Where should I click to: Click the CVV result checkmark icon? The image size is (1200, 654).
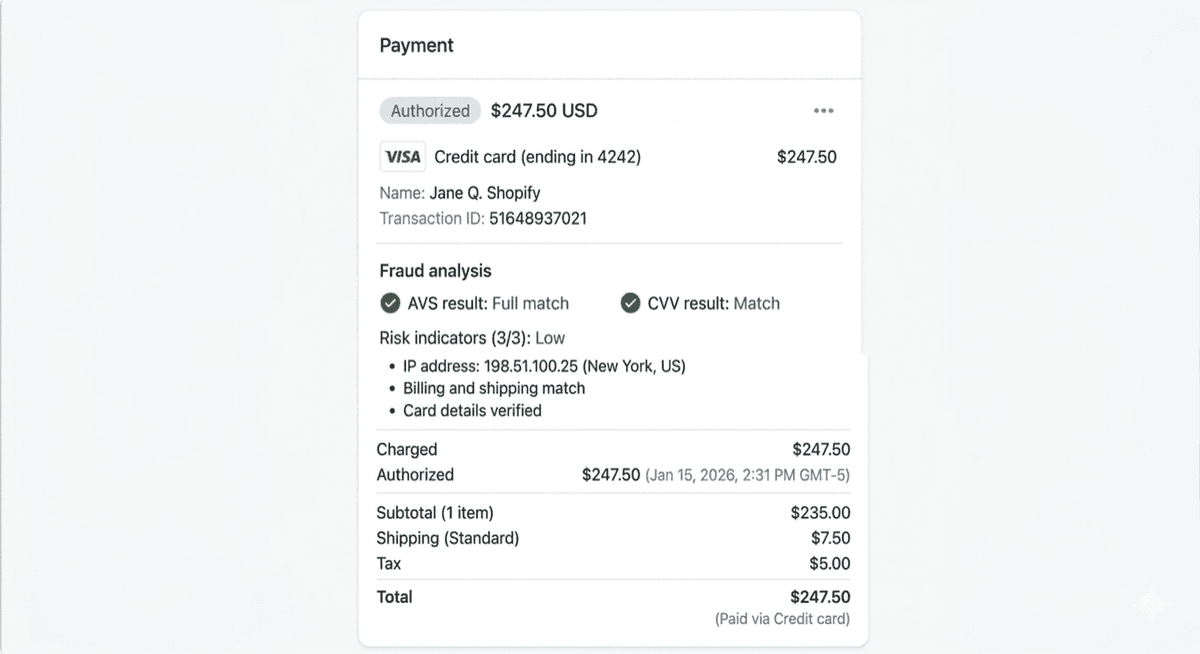(x=631, y=303)
